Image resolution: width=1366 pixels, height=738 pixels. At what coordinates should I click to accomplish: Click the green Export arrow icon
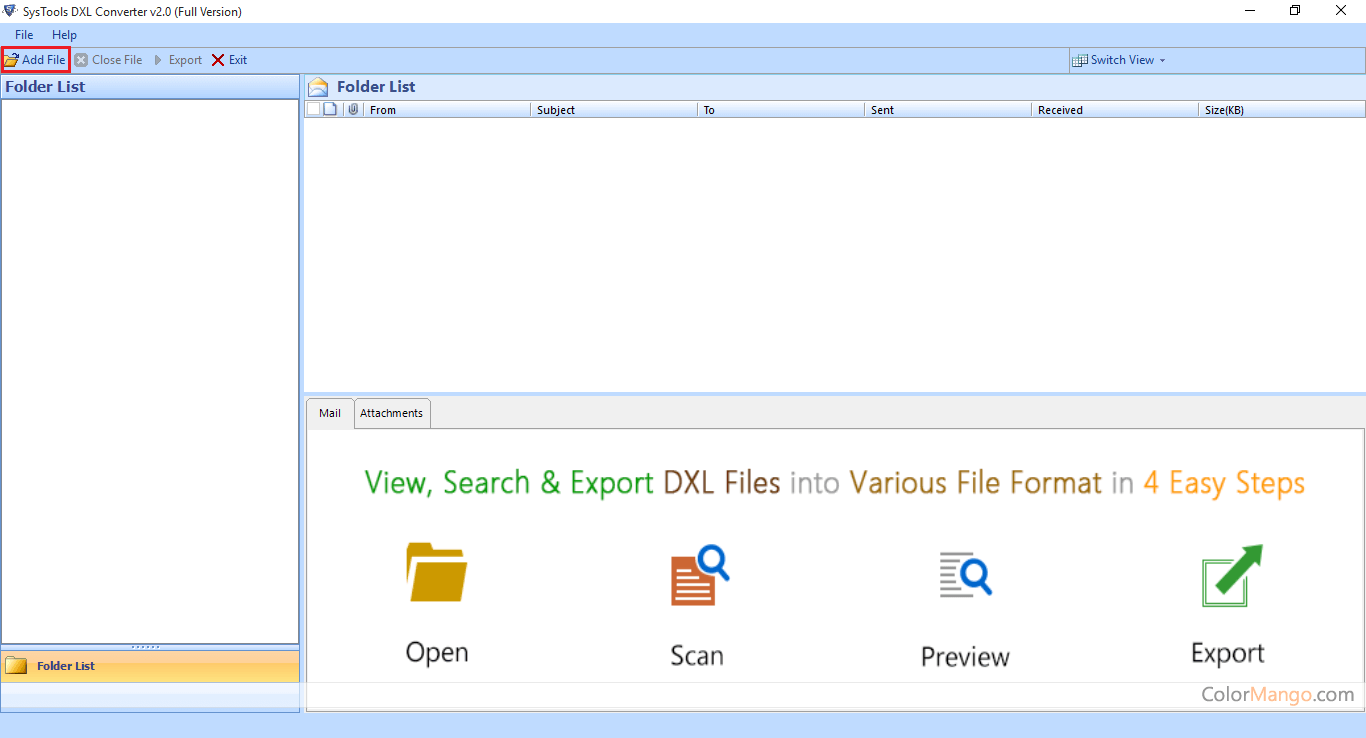pos(1232,575)
